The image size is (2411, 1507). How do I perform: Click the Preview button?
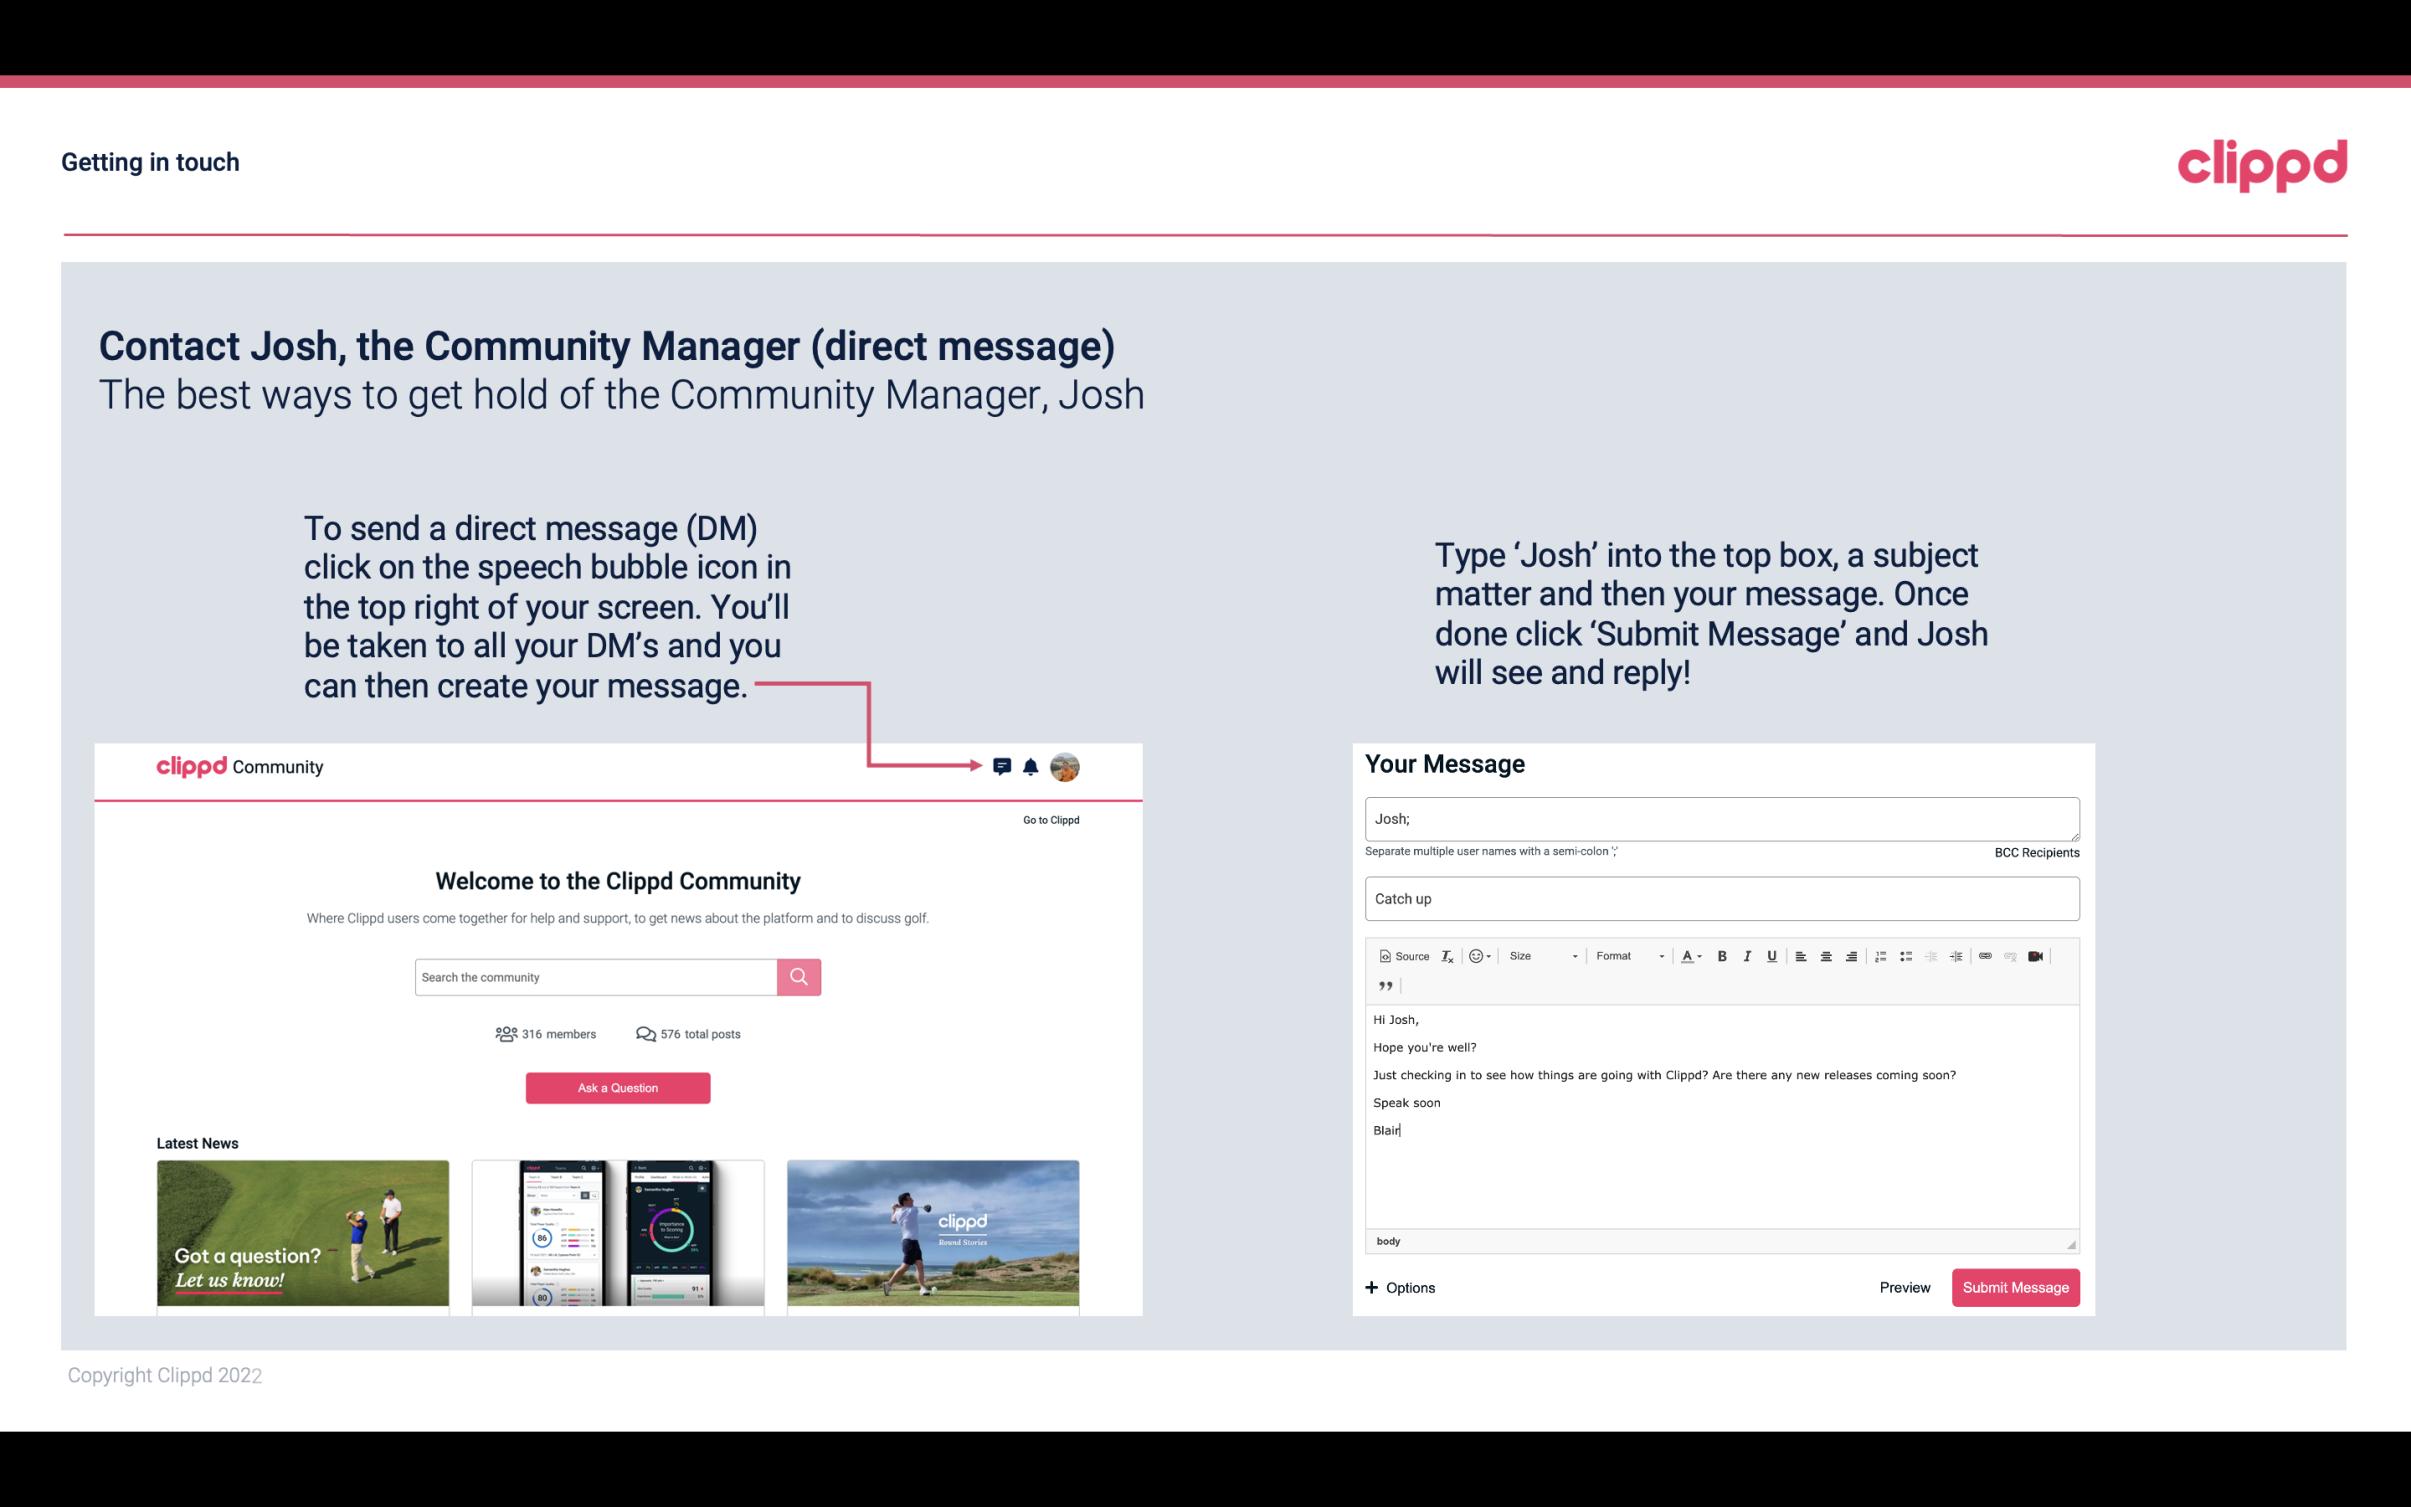click(1904, 1287)
